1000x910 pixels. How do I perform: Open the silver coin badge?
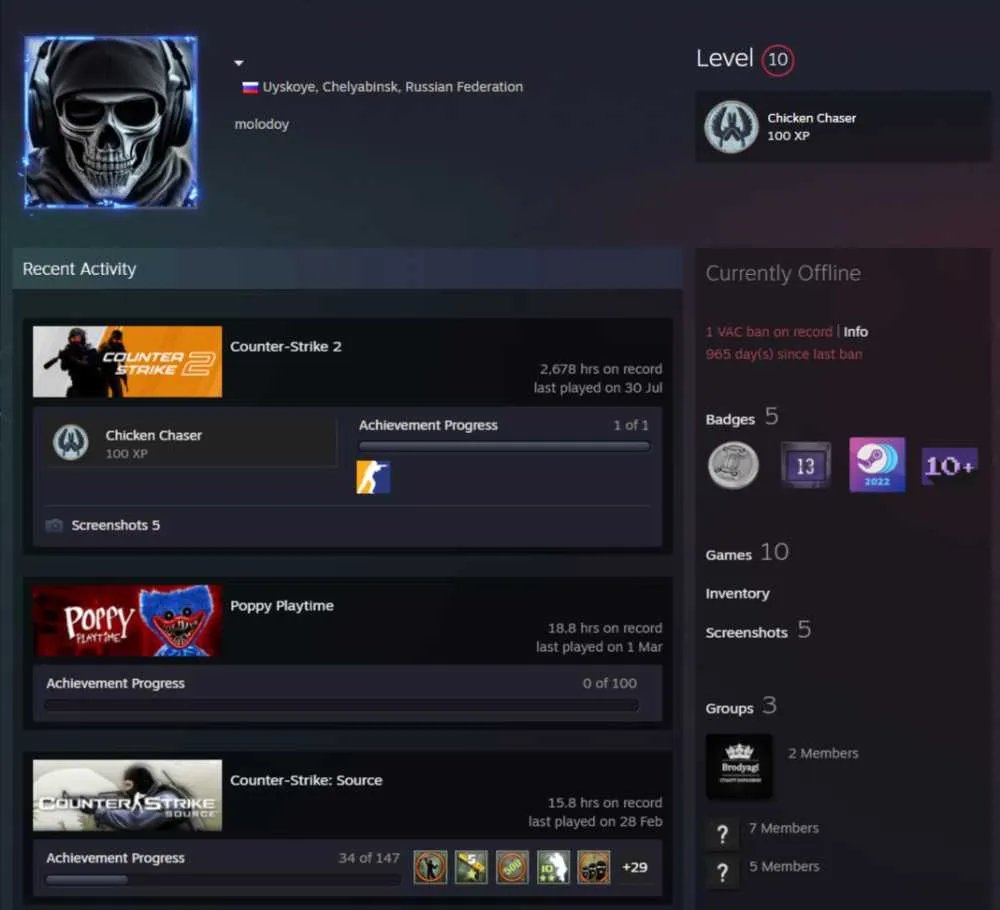coord(733,465)
